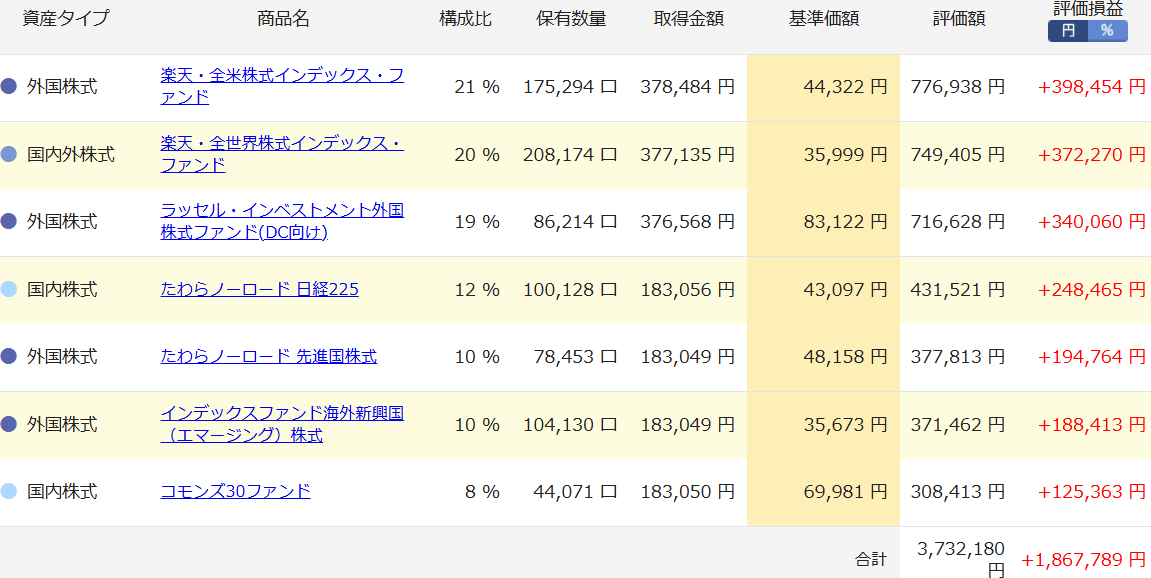This screenshot has height=578, width=1151.
Task: Click the 取得金額 column header
Action: tap(689, 19)
